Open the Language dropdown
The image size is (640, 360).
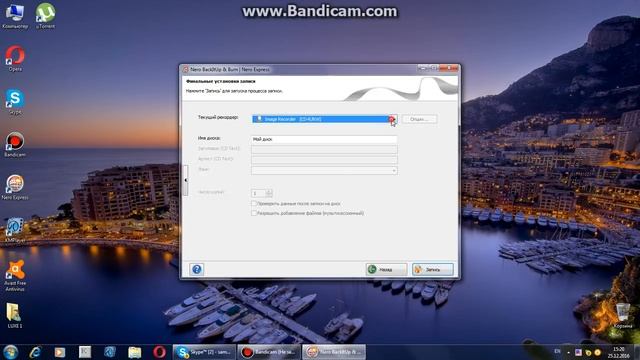click(324, 170)
